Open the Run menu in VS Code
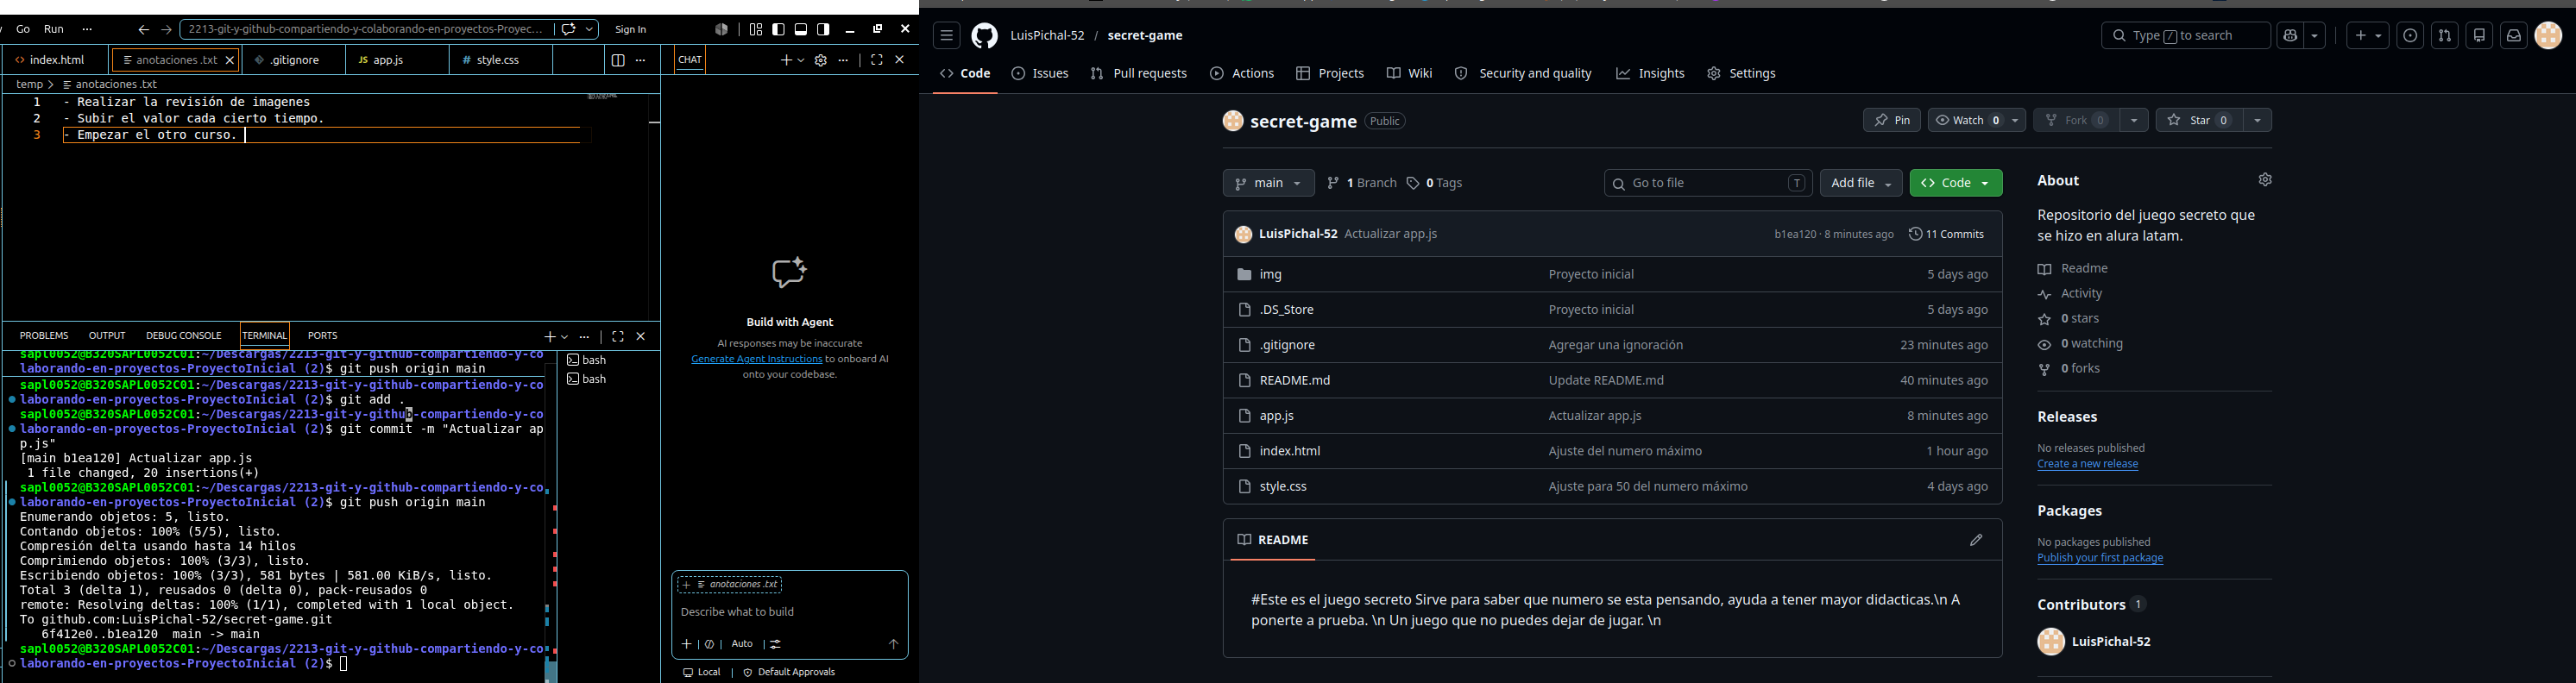 click(54, 30)
